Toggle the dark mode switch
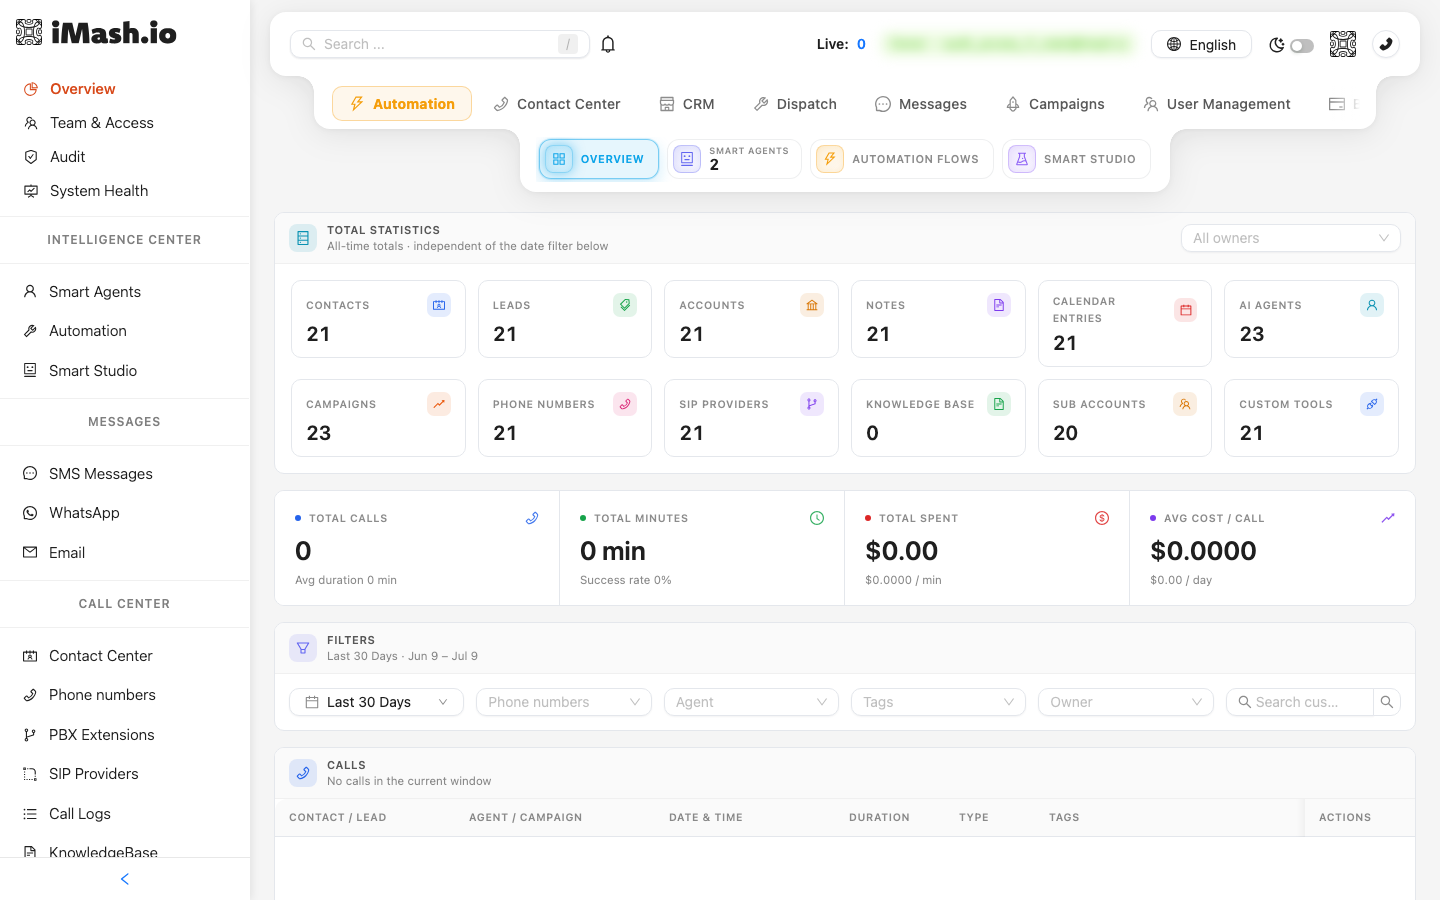Viewport: 1440px width, 900px height. point(1301,45)
